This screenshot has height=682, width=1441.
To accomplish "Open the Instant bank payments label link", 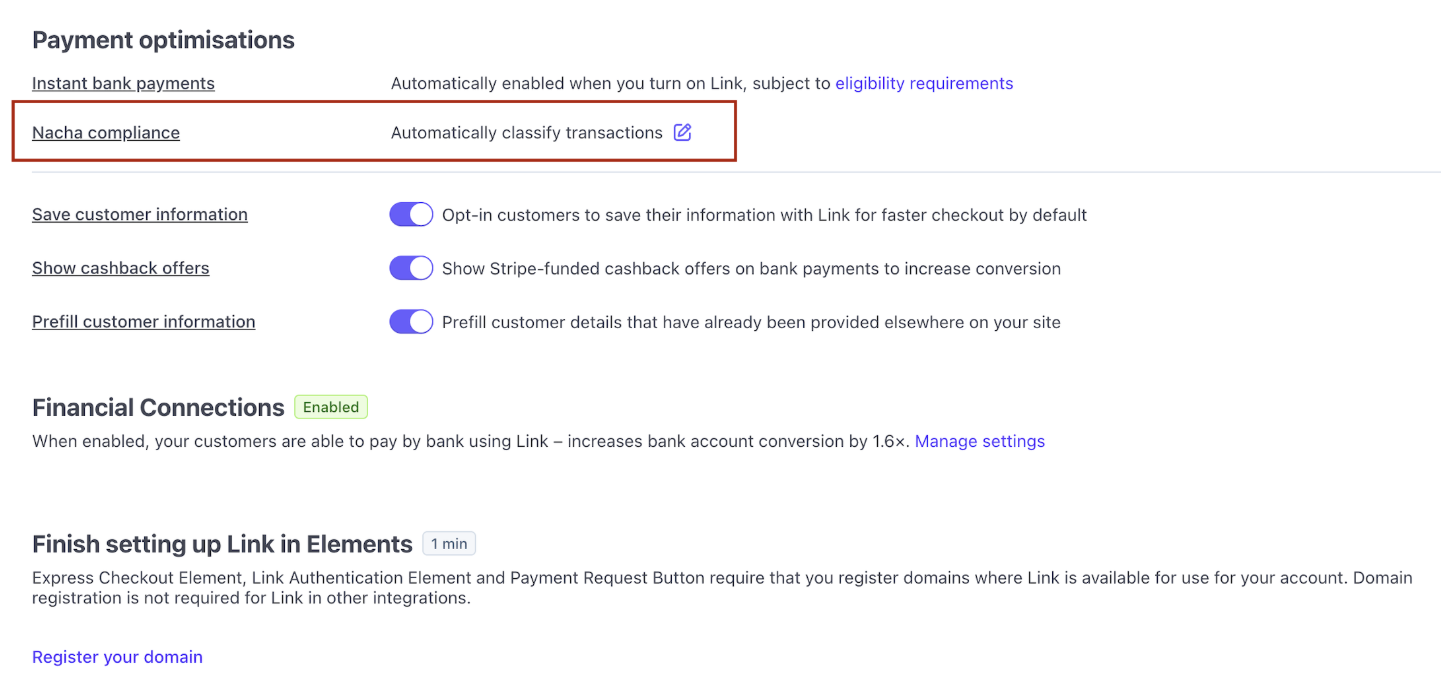I will (123, 83).
